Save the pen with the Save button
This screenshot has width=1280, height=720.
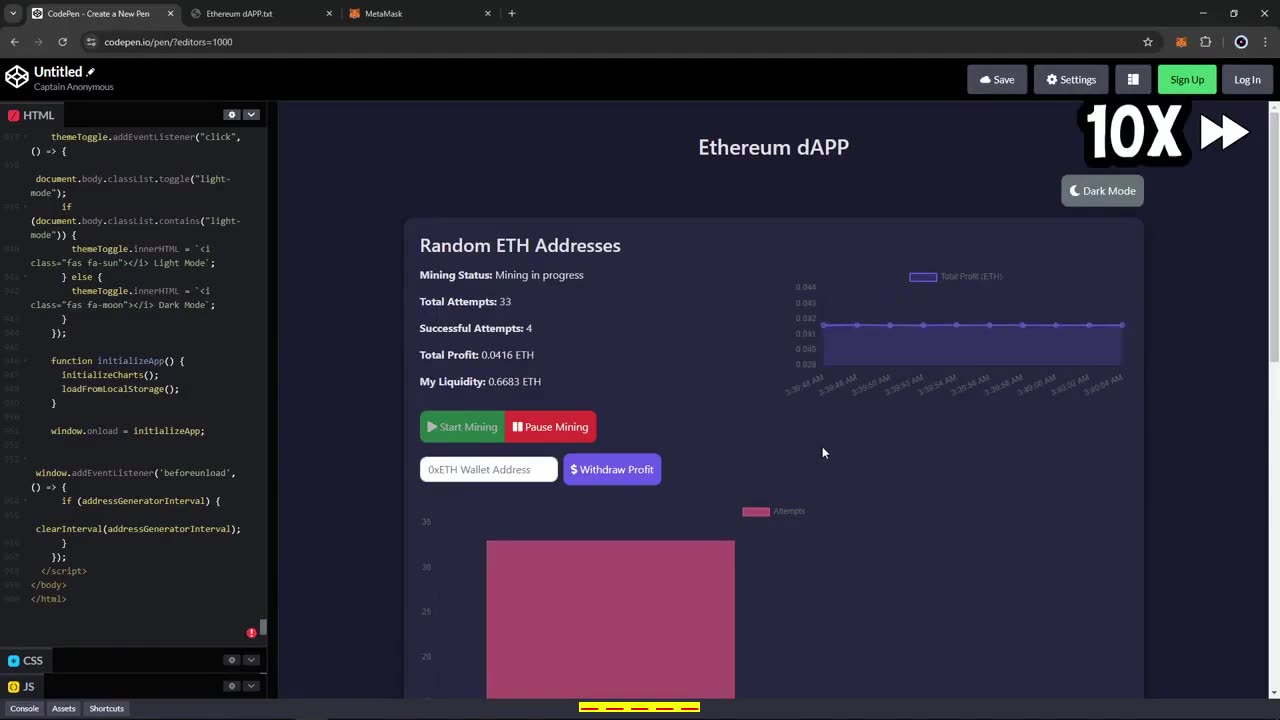[997, 80]
